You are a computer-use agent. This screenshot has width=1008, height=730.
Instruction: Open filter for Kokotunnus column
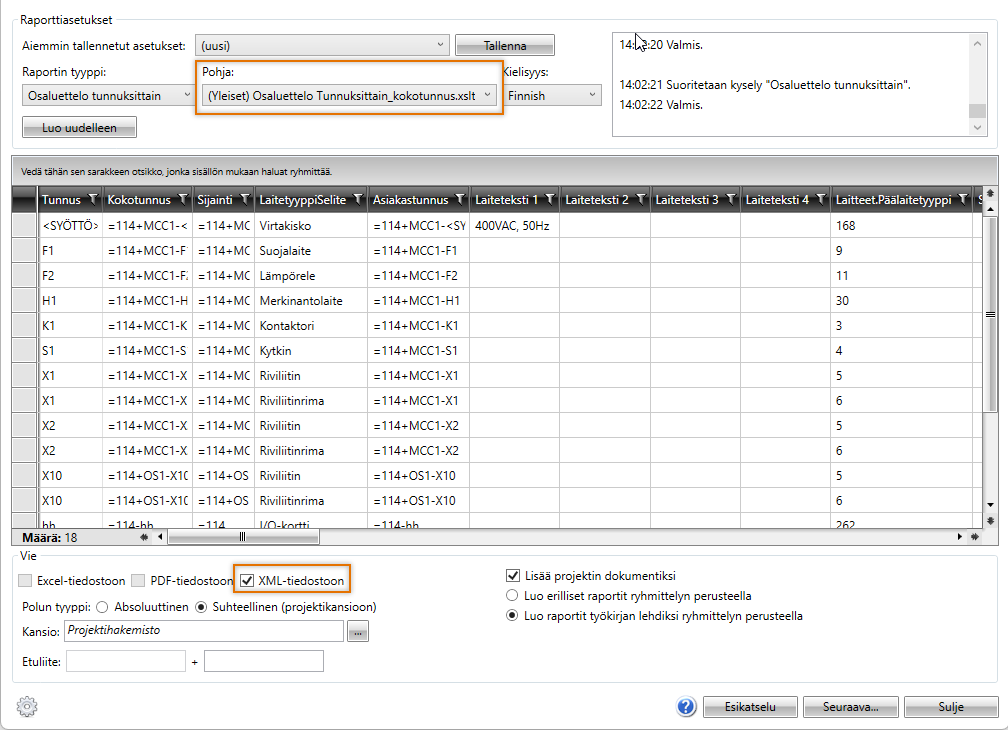pos(182,200)
